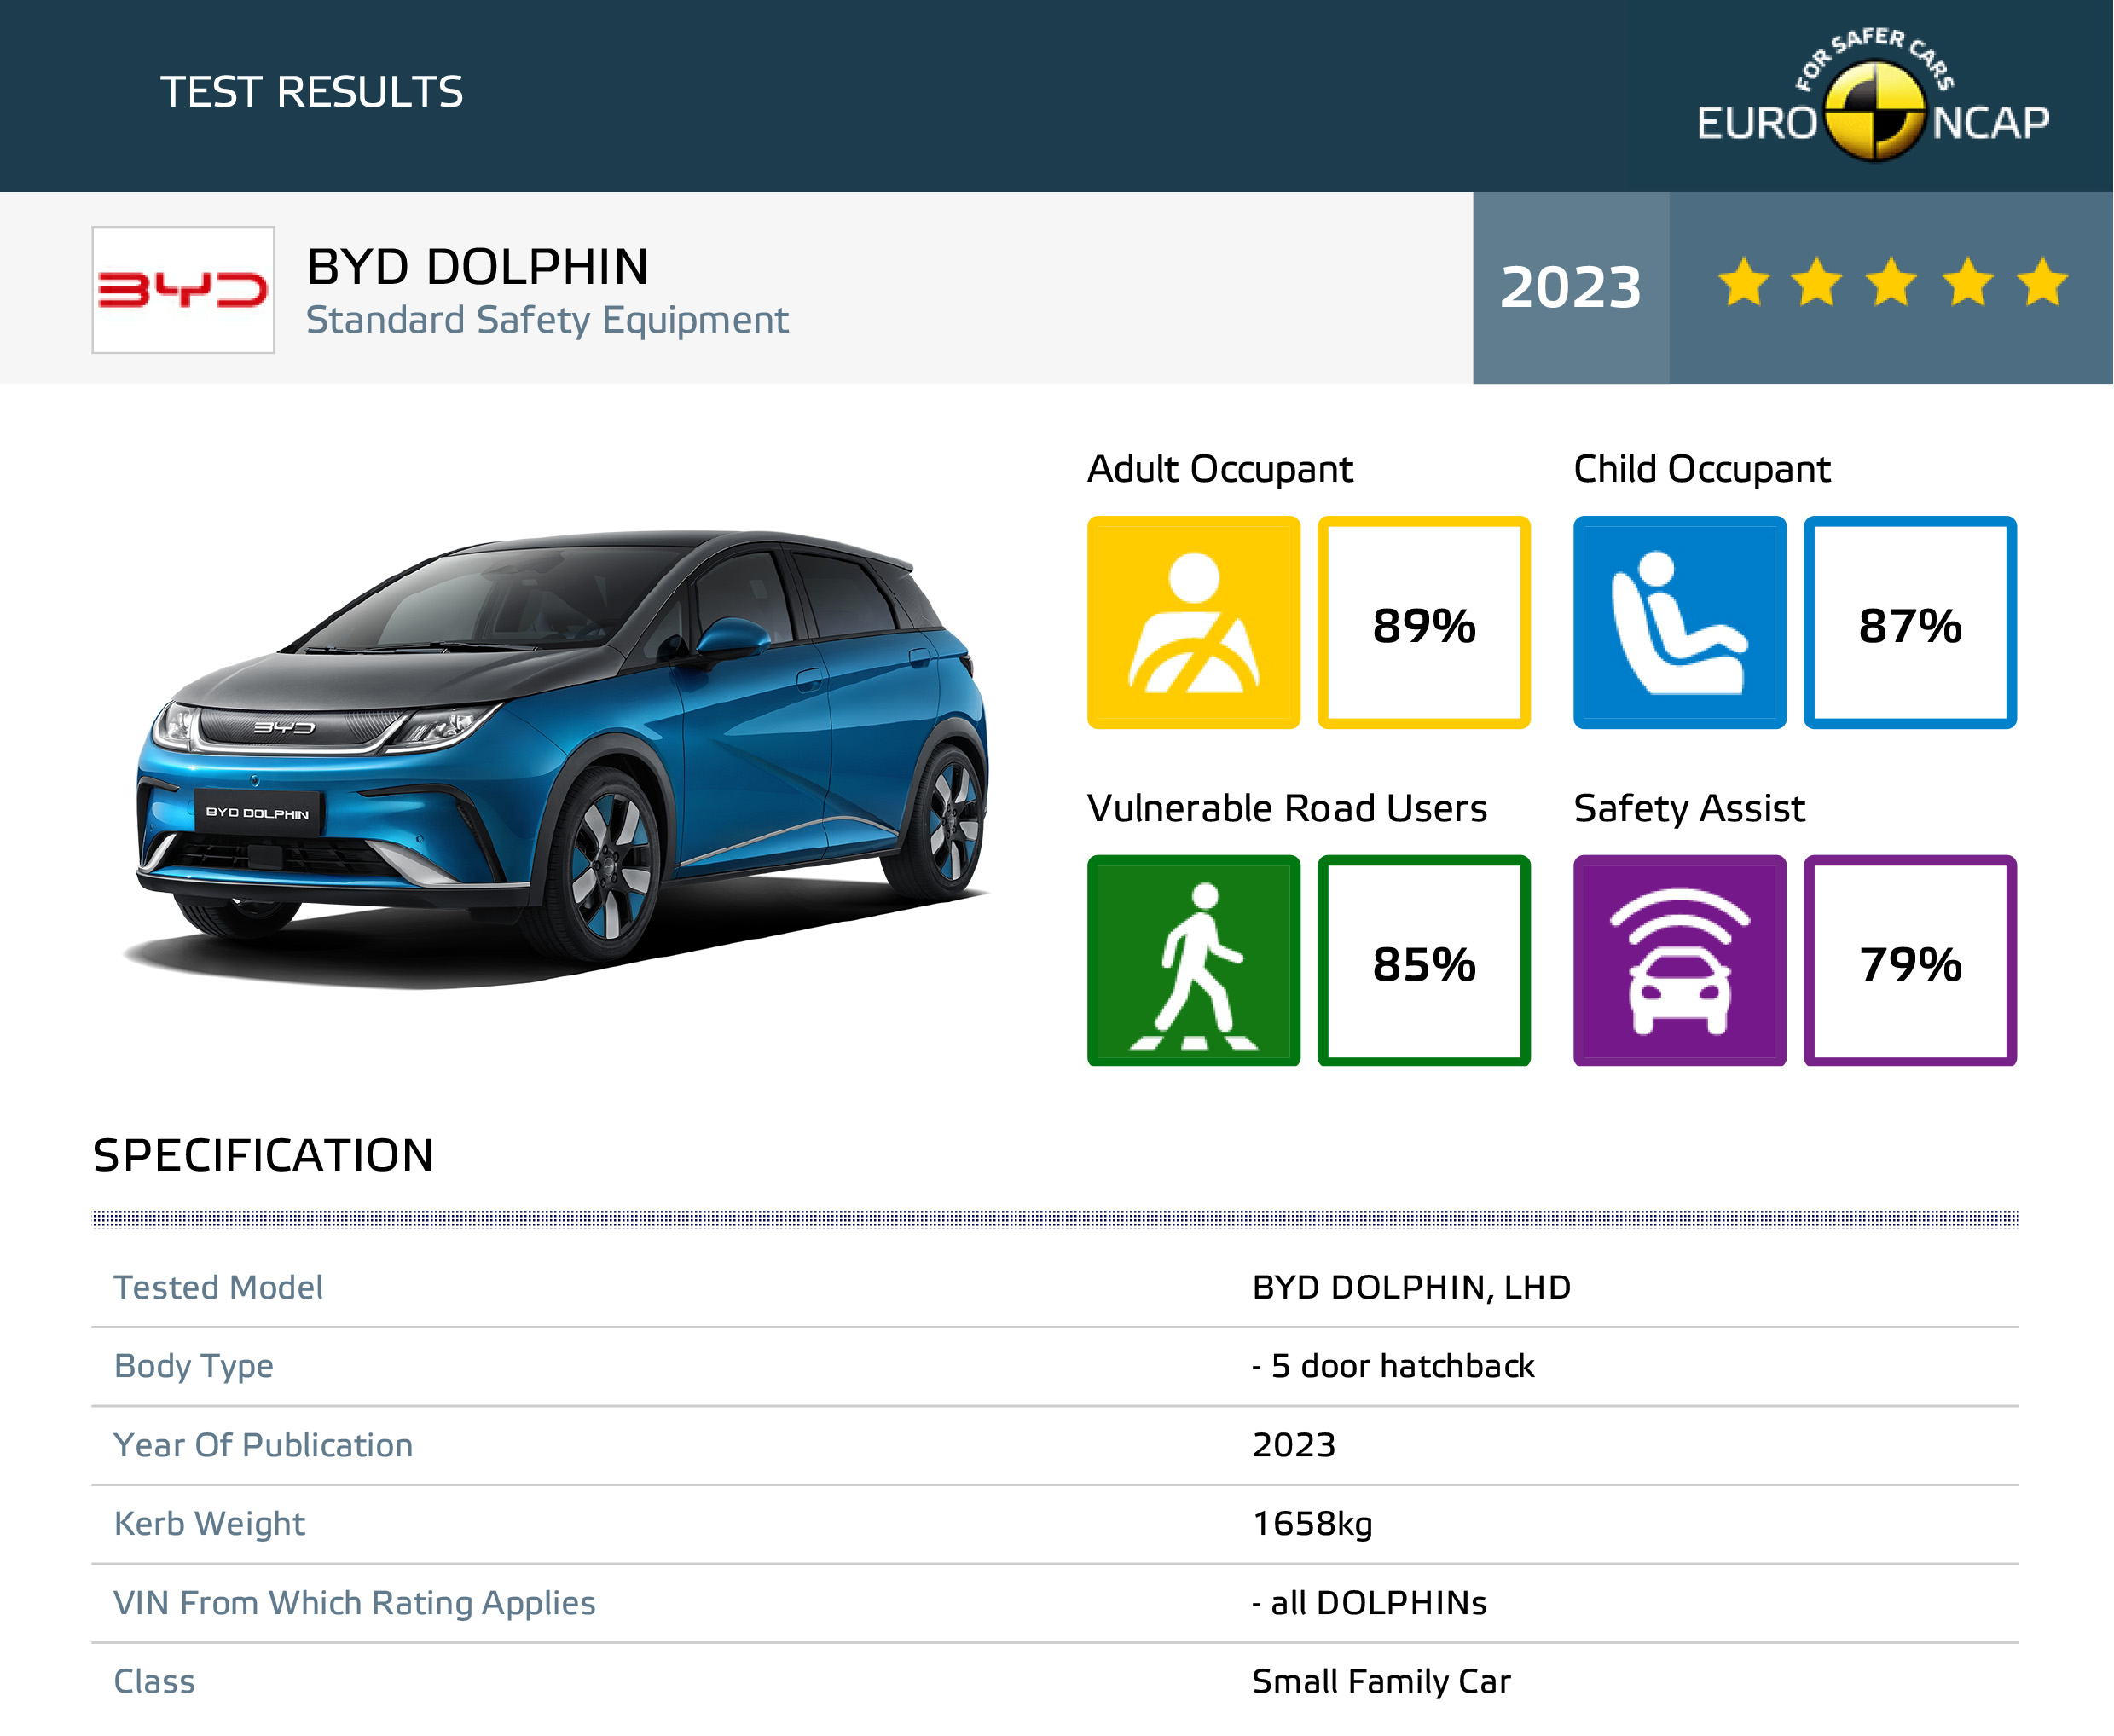Click the 'all DOLPHINs' value
This screenshot has height=1736, width=2114.
1369,1603
